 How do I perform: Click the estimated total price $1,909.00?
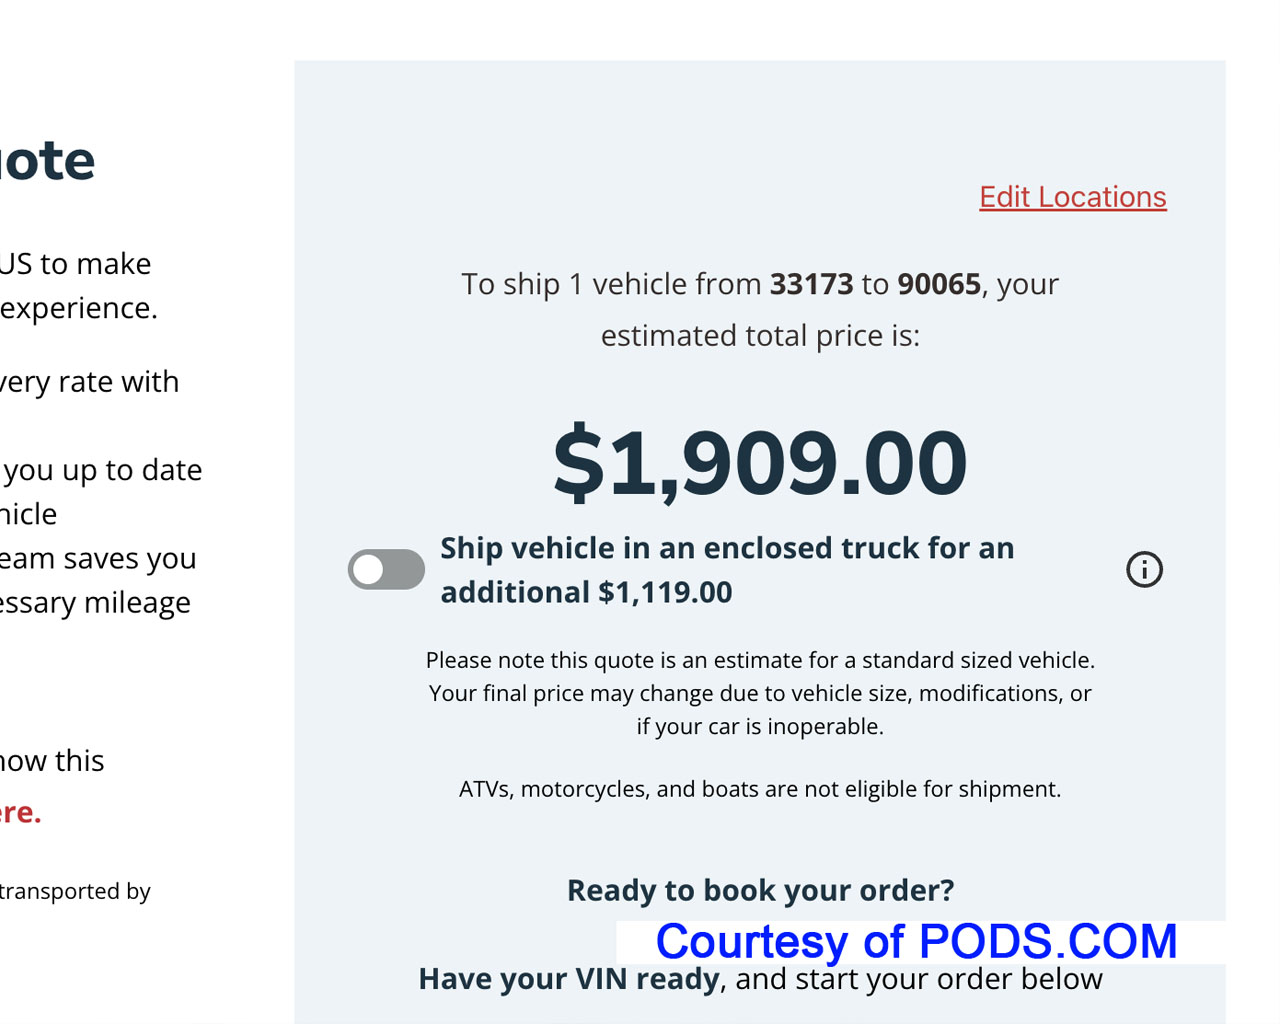(759, 460)
